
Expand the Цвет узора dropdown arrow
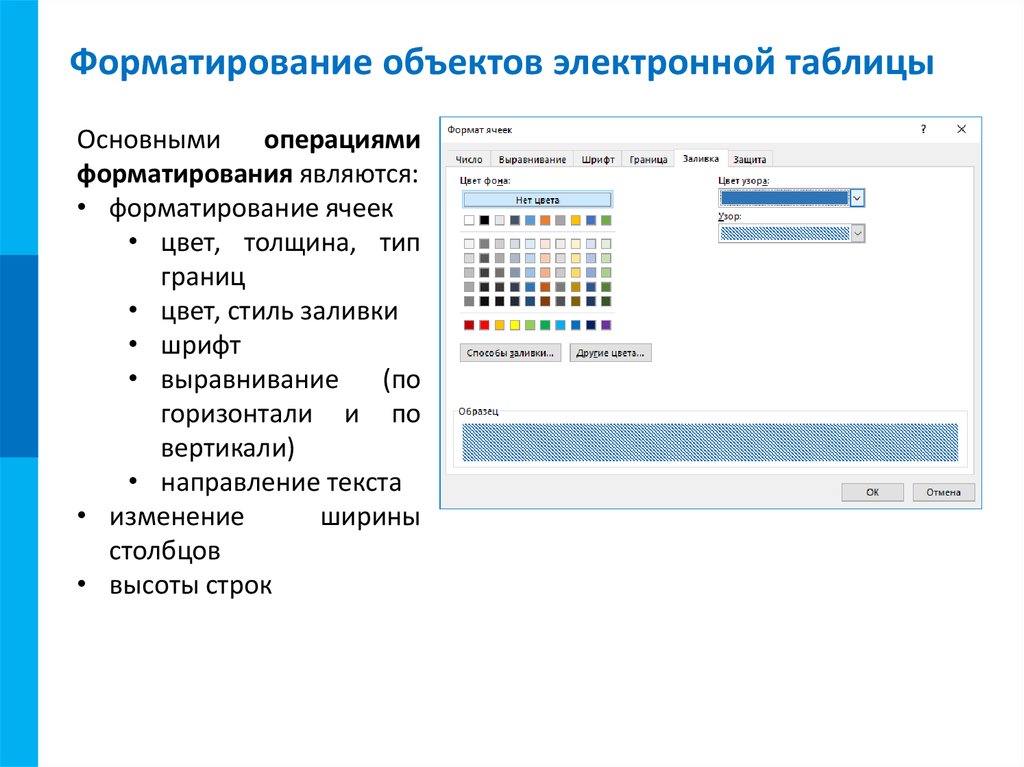(857, 198)
